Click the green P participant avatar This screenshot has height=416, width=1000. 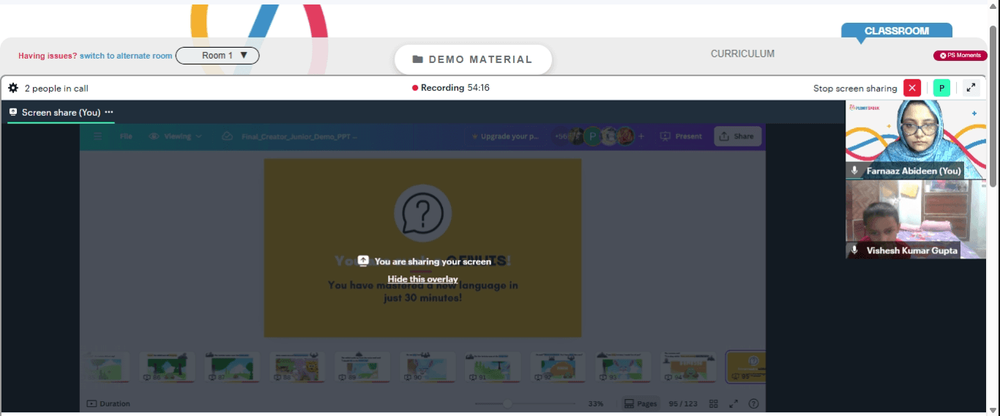(941, 88)
